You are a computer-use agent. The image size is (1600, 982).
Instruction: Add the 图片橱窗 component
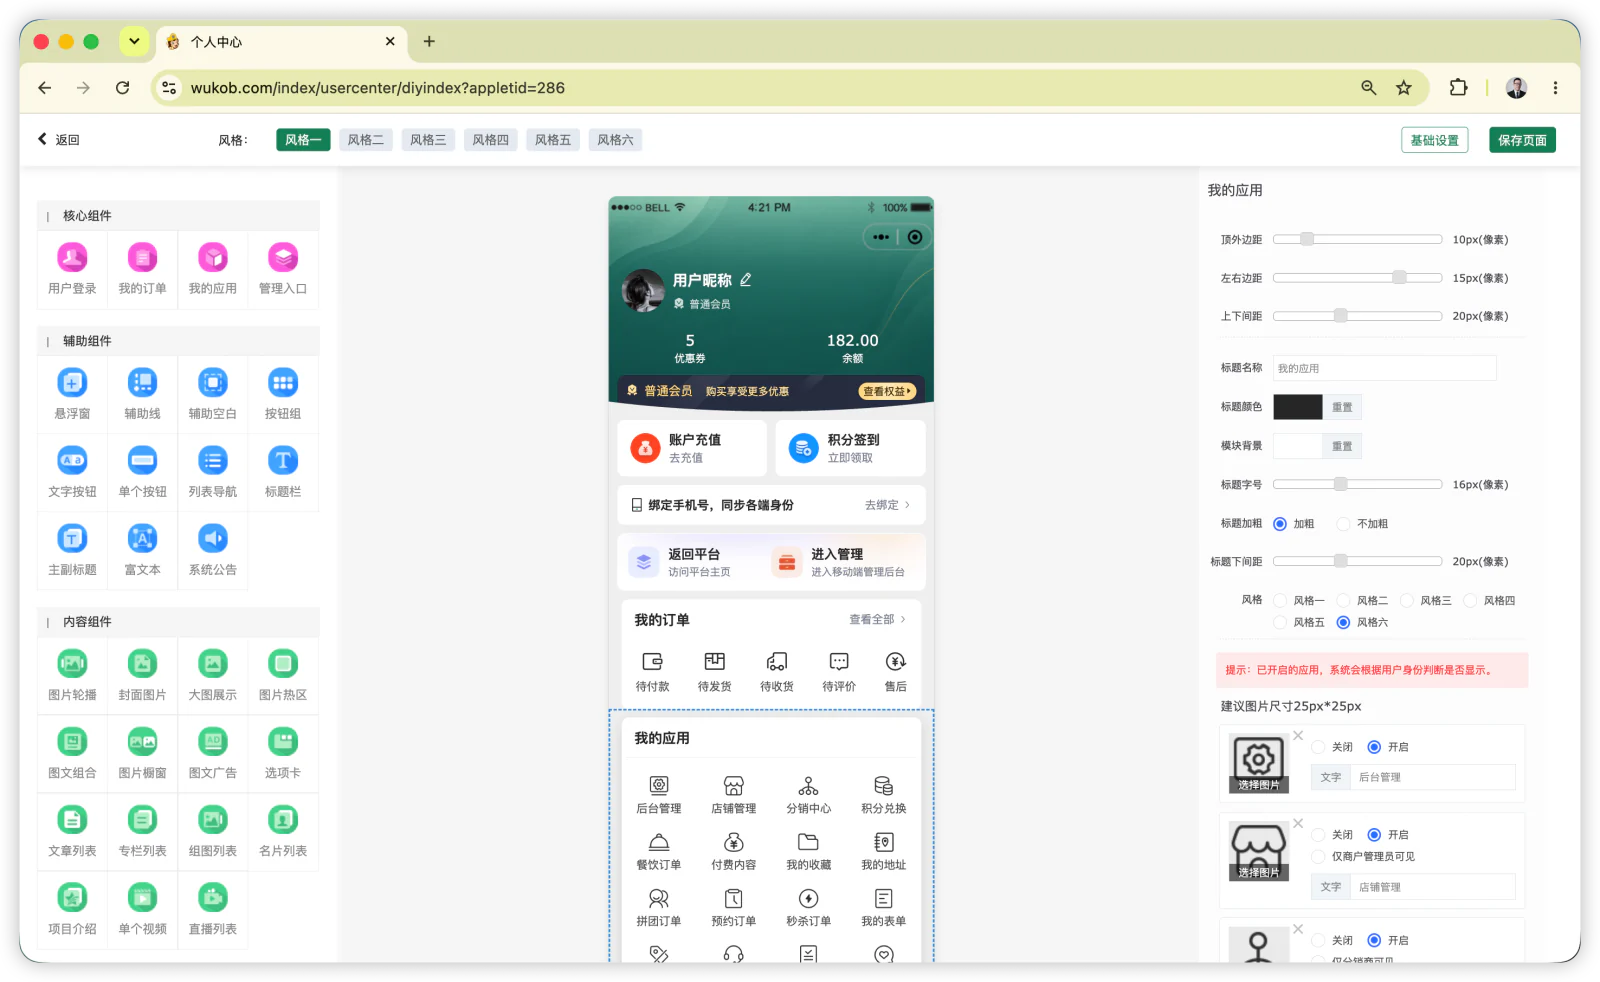(x=142, y=753)
